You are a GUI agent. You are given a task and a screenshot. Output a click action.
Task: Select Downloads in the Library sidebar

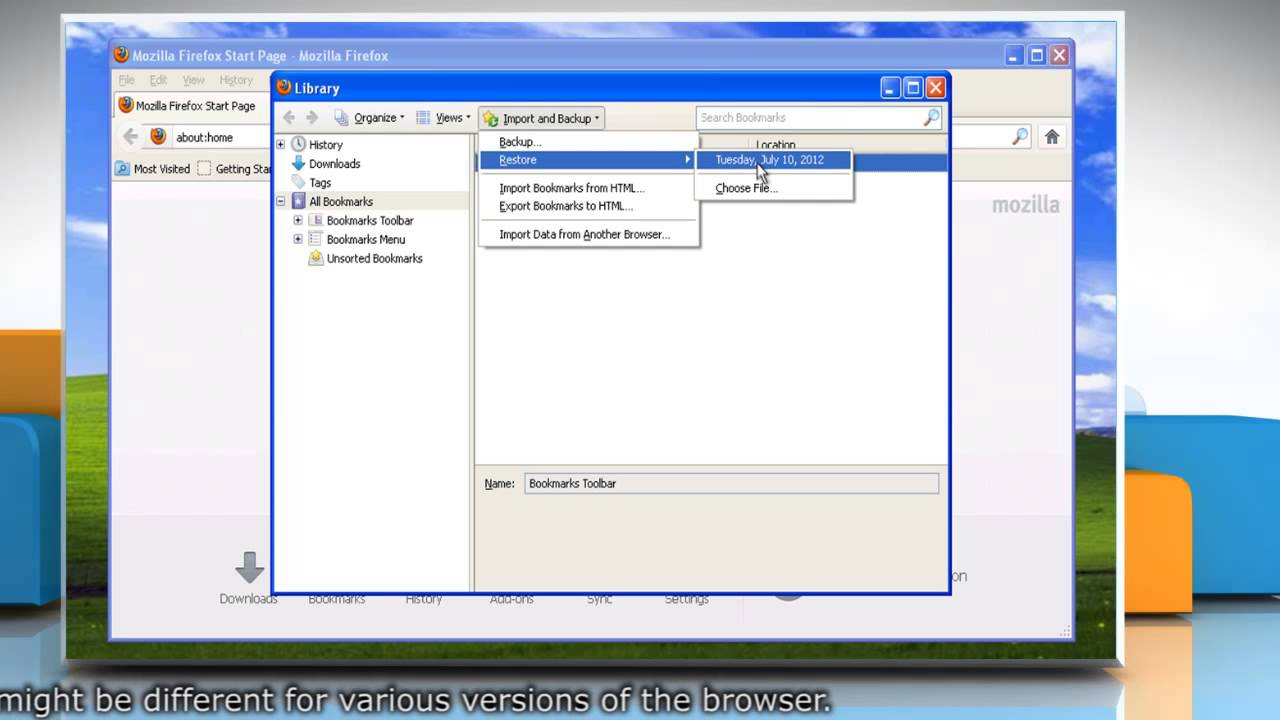click(334, 164)
